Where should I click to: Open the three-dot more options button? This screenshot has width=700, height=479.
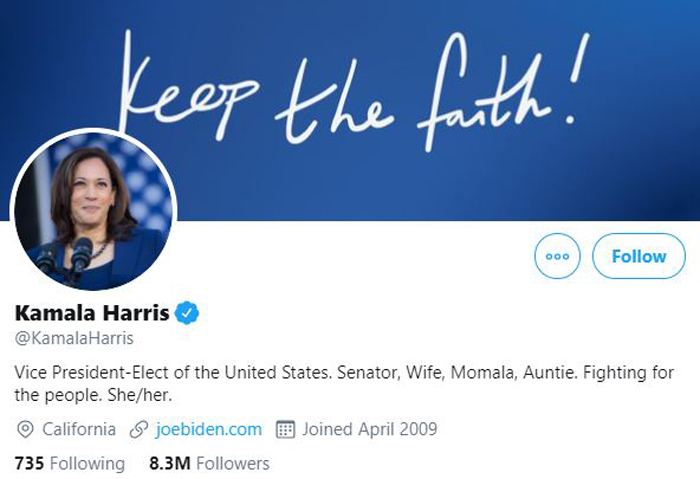click(557, 256)
